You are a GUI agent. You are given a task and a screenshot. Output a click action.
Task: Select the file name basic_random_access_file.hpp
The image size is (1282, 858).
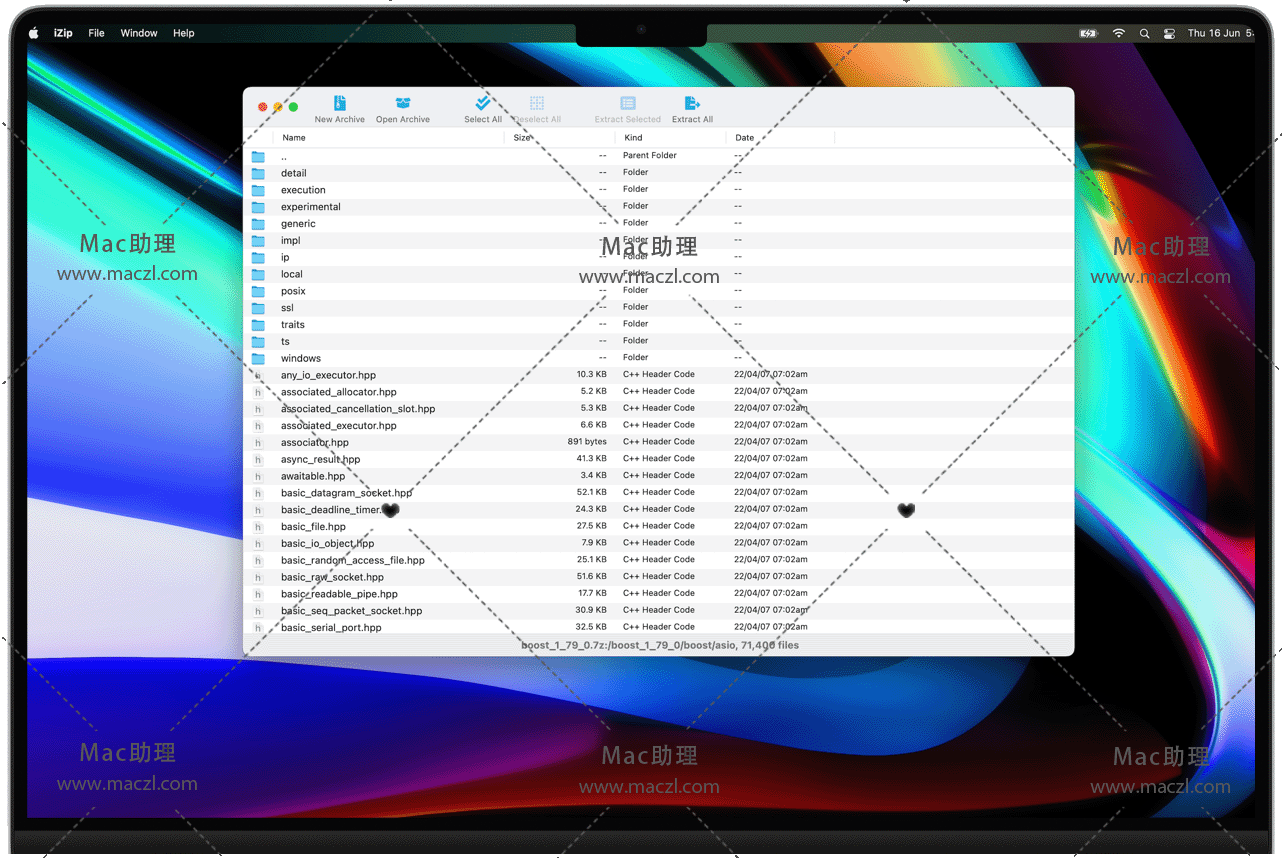coord(353,560)
